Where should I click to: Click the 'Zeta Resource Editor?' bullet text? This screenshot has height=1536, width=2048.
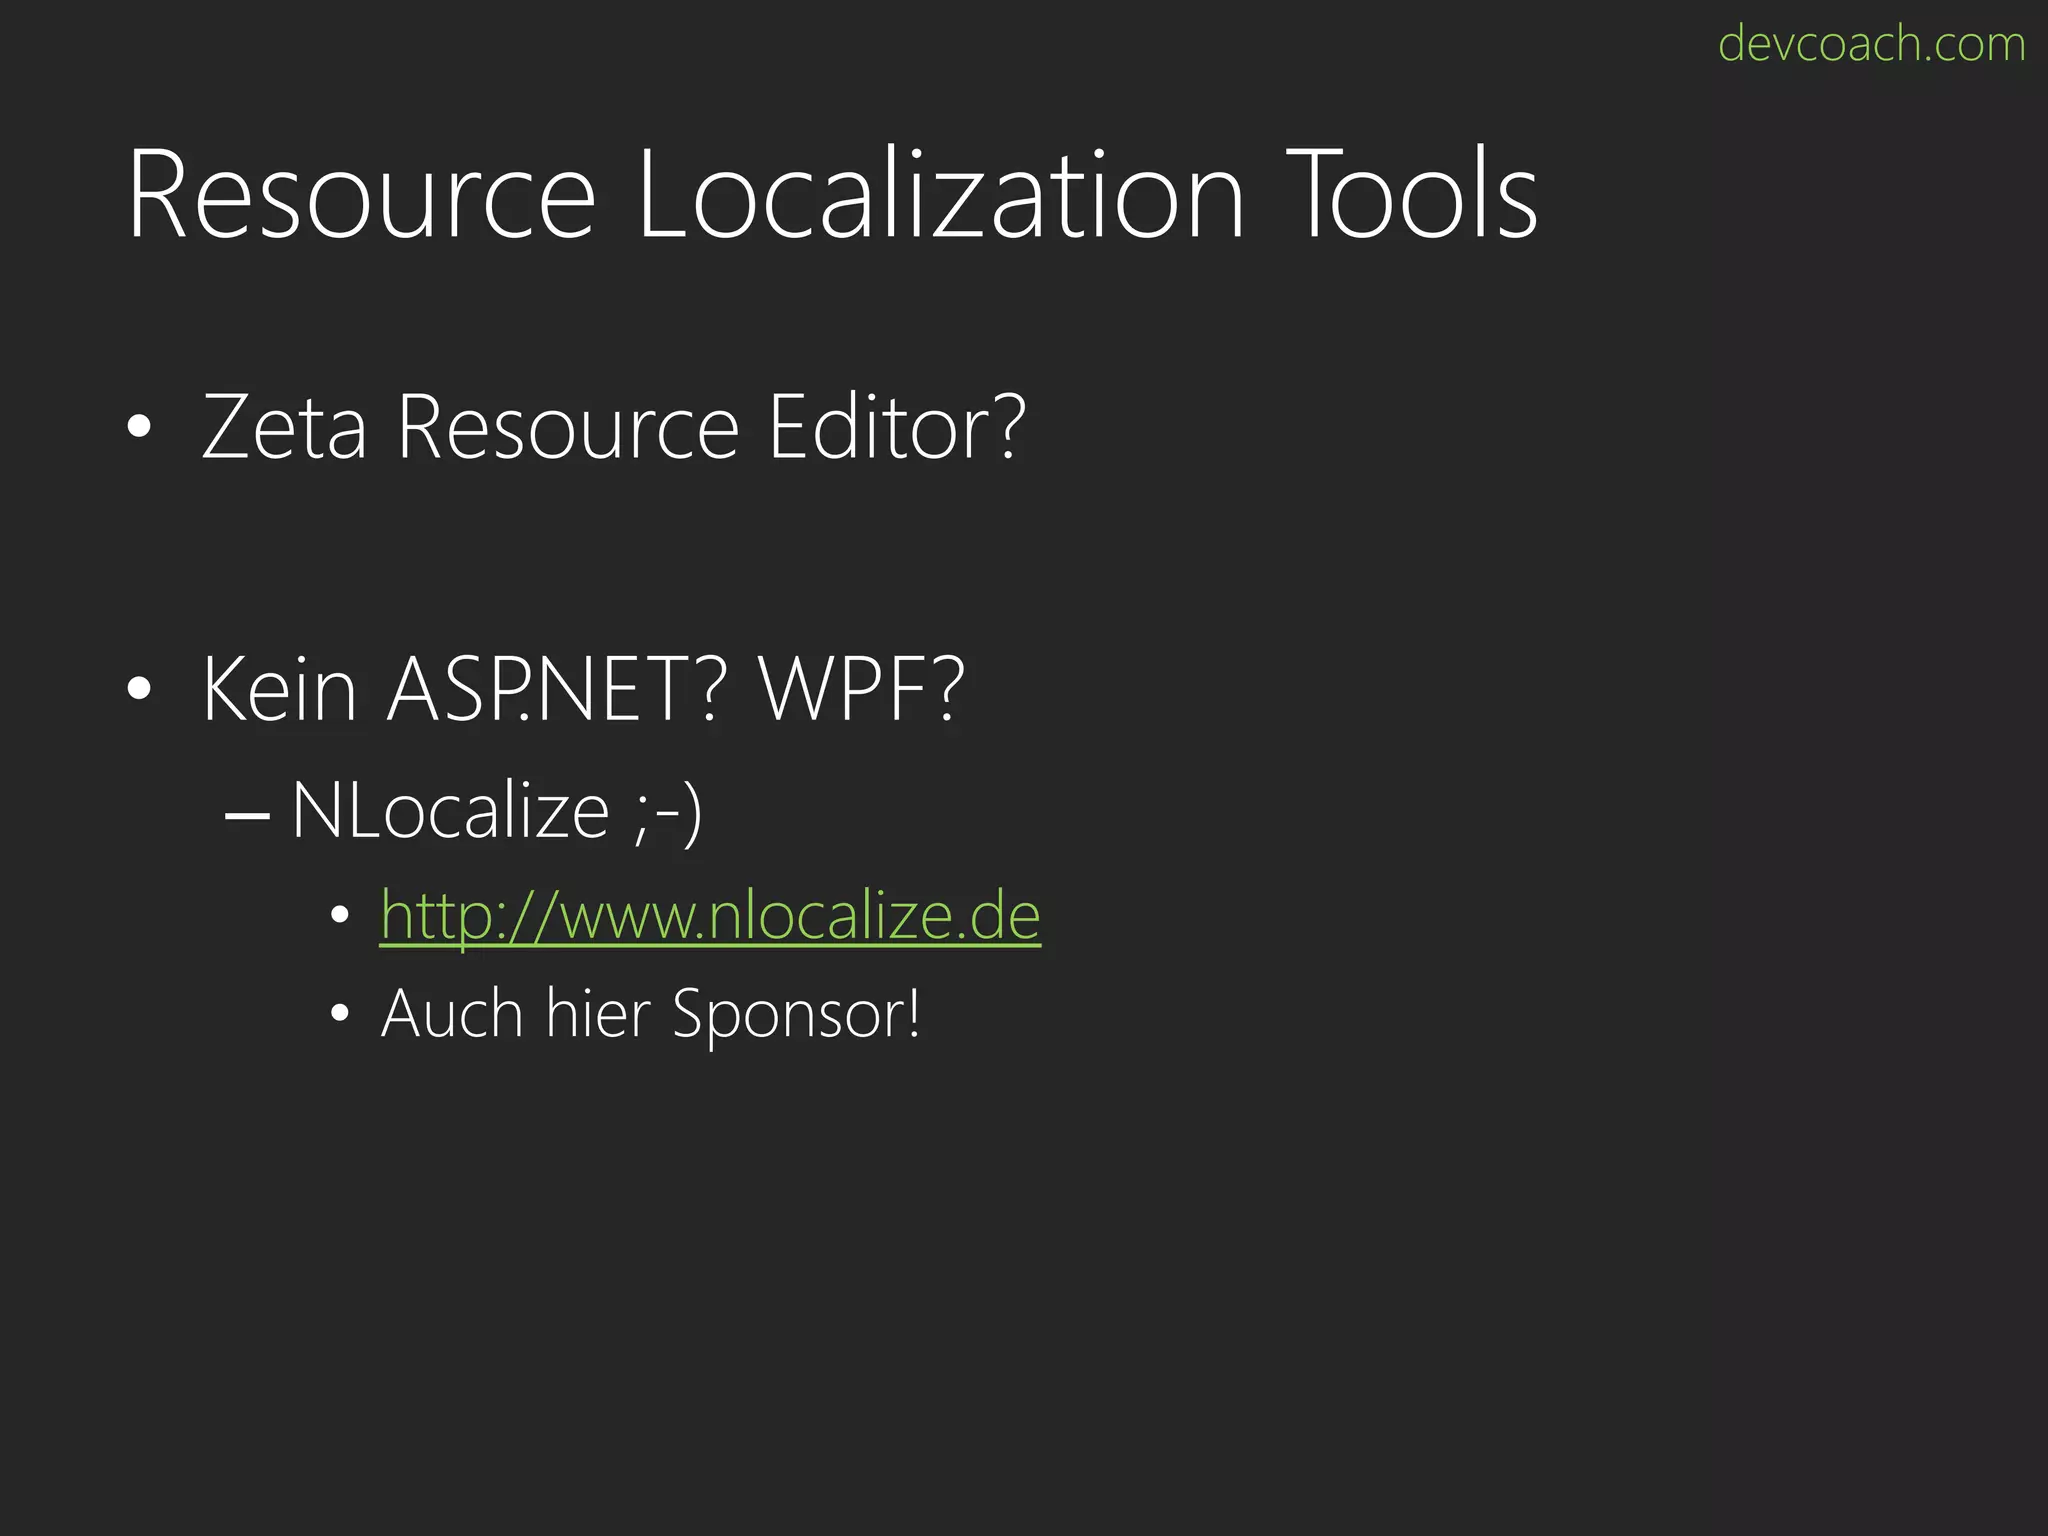coord(613,427)
